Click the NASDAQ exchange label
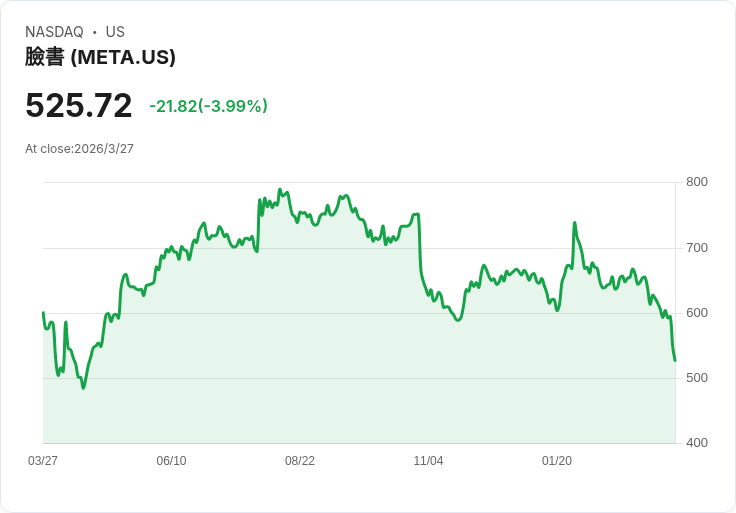The width and height of the screenshot is (736, 513). (x=54, y=32)
